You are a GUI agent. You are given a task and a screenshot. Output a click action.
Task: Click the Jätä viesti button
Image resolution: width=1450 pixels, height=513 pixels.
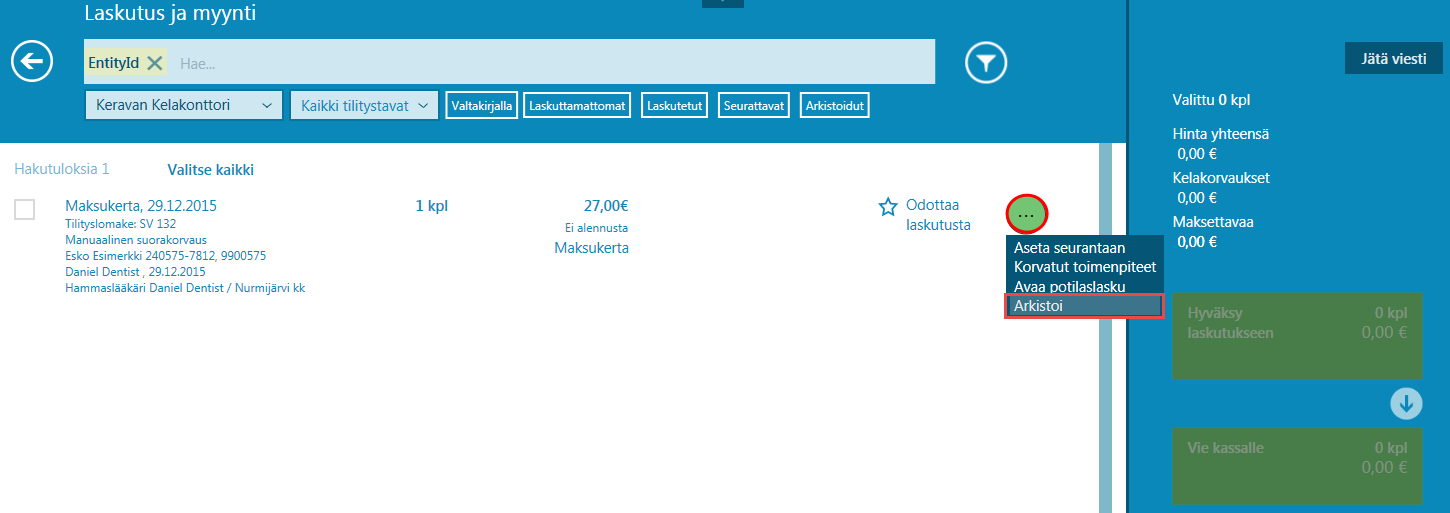(x=1393, y=58)
